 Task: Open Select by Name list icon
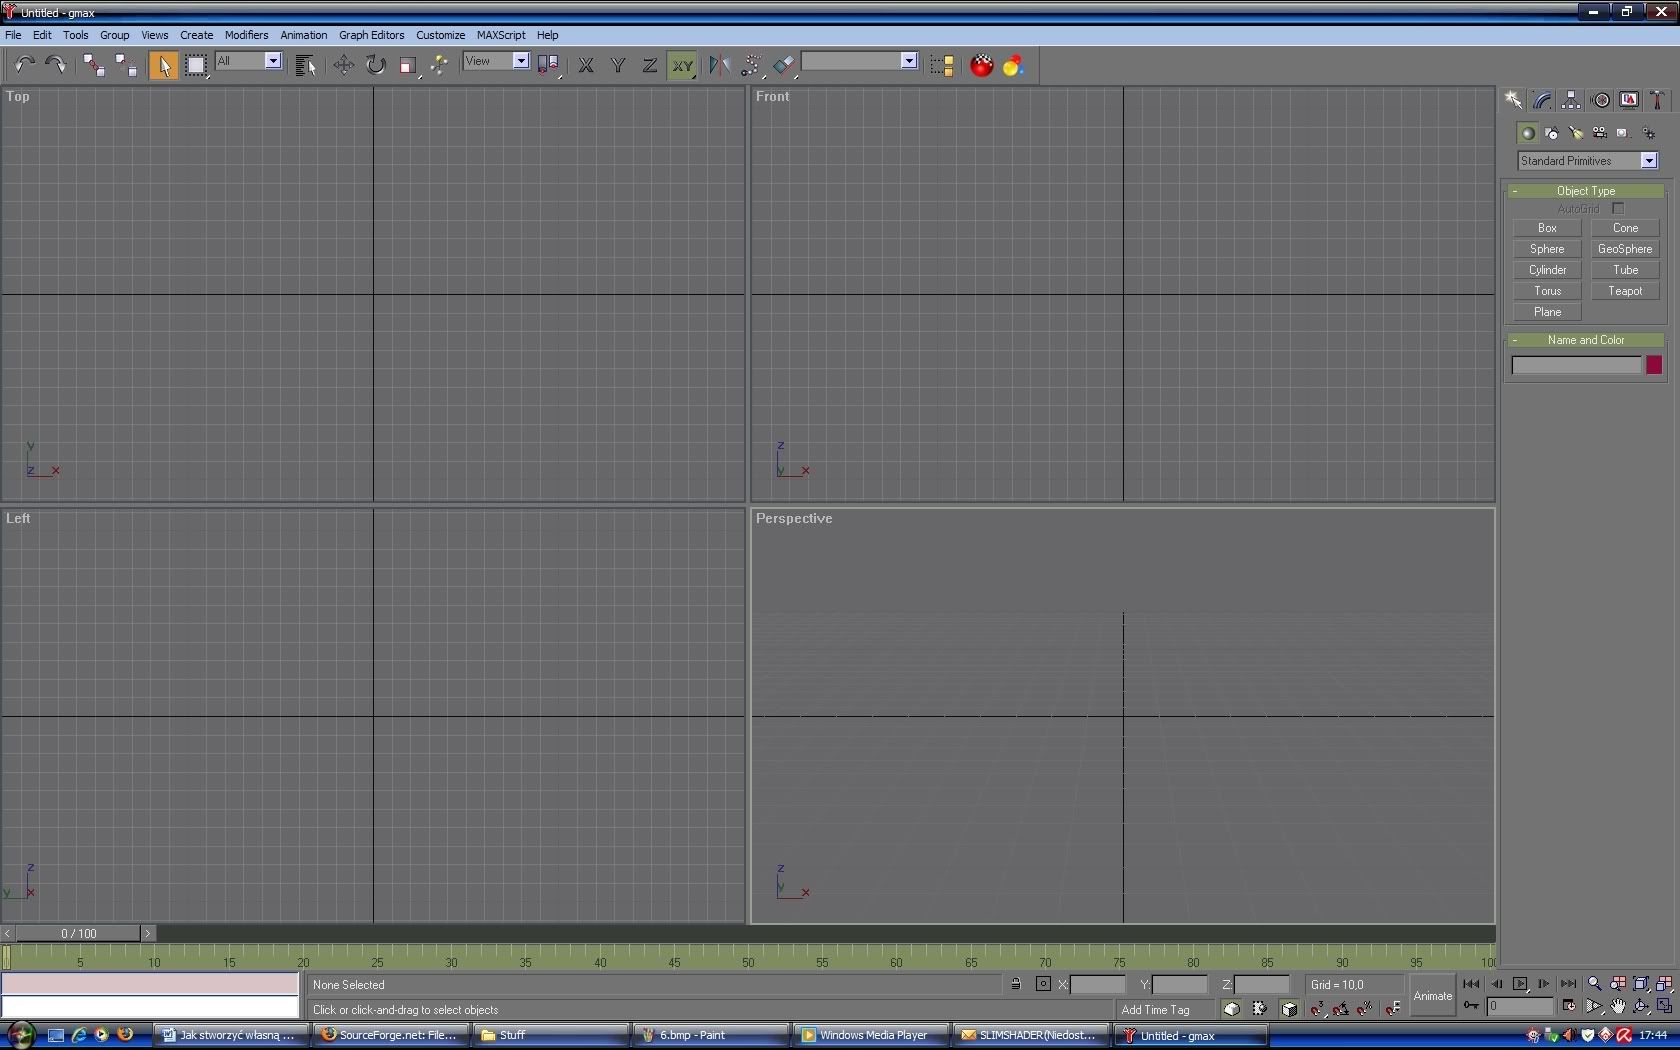point(306,65)
